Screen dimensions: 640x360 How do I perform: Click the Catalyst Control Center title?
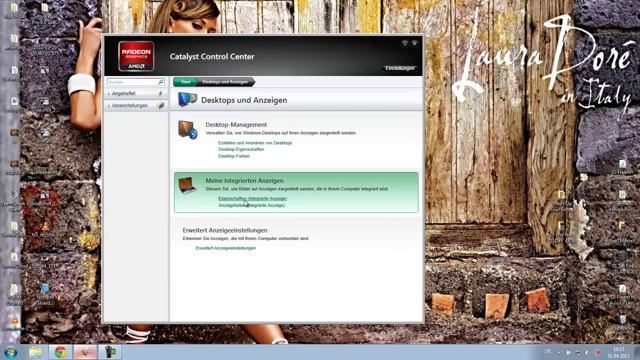click(x=212, y=57)
